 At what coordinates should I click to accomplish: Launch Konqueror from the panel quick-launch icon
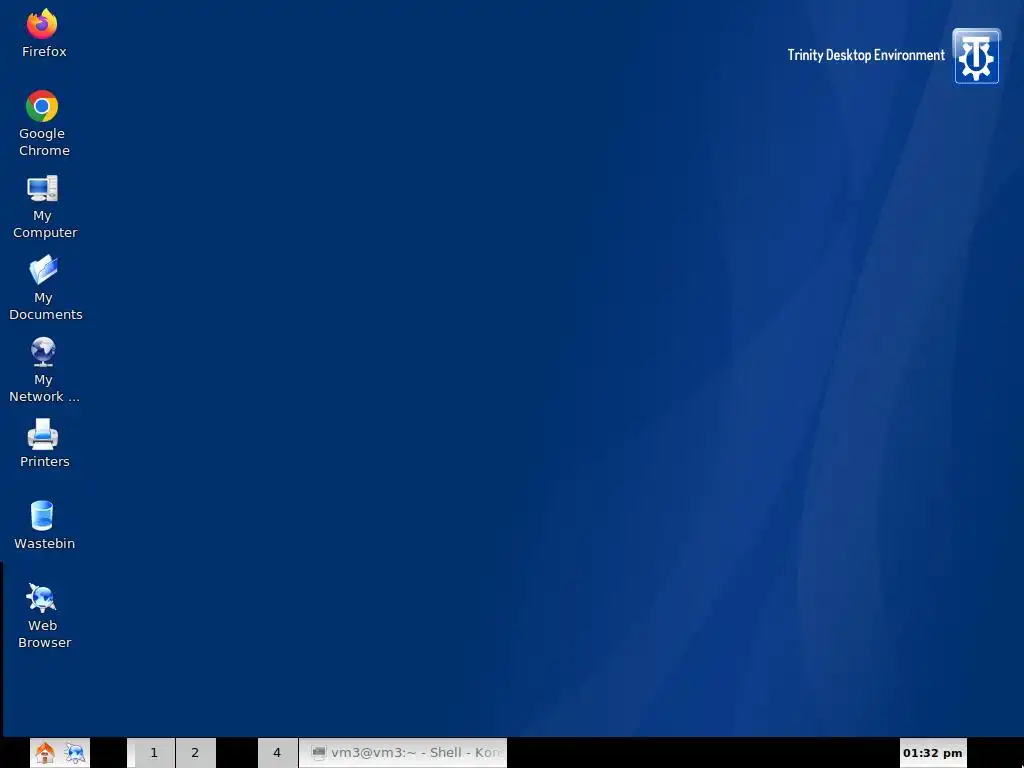tap(74, 753)
